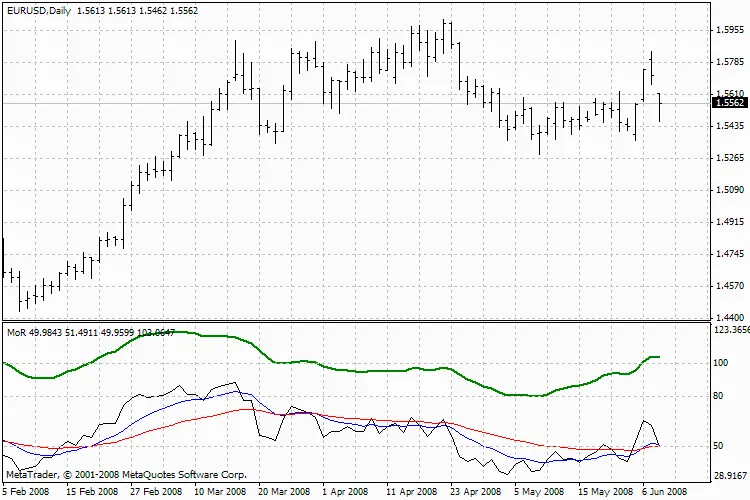The width and height of the screenshot is (750, 500).
Task: Click the 6 Jun 2008 date label
Action: coord(663,492)
